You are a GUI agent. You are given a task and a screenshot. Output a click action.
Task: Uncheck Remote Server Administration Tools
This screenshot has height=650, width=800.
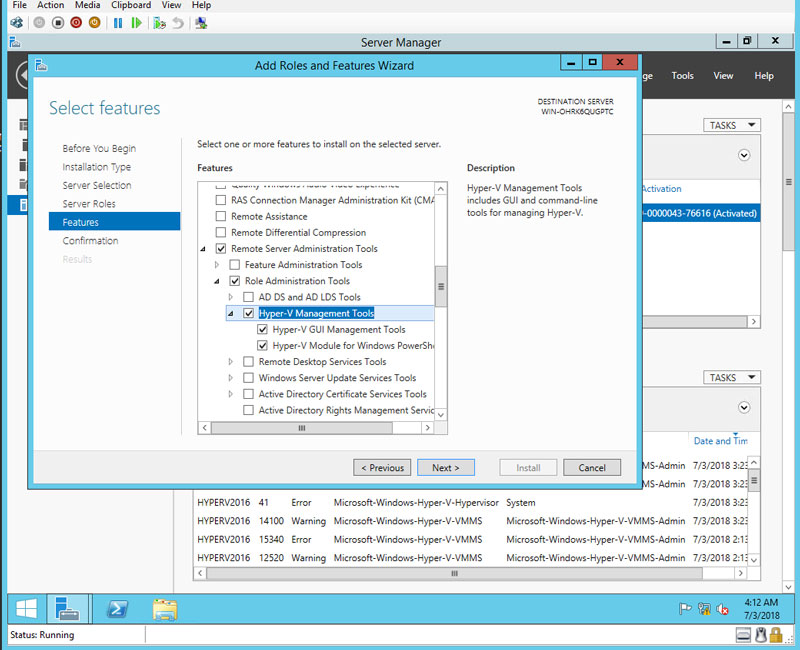[220, 248]
